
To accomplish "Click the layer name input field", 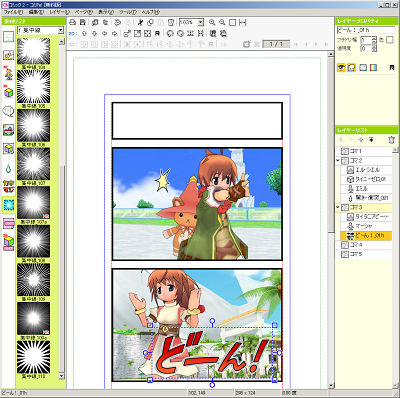I will pyautogui.click(x=366, y=30).
